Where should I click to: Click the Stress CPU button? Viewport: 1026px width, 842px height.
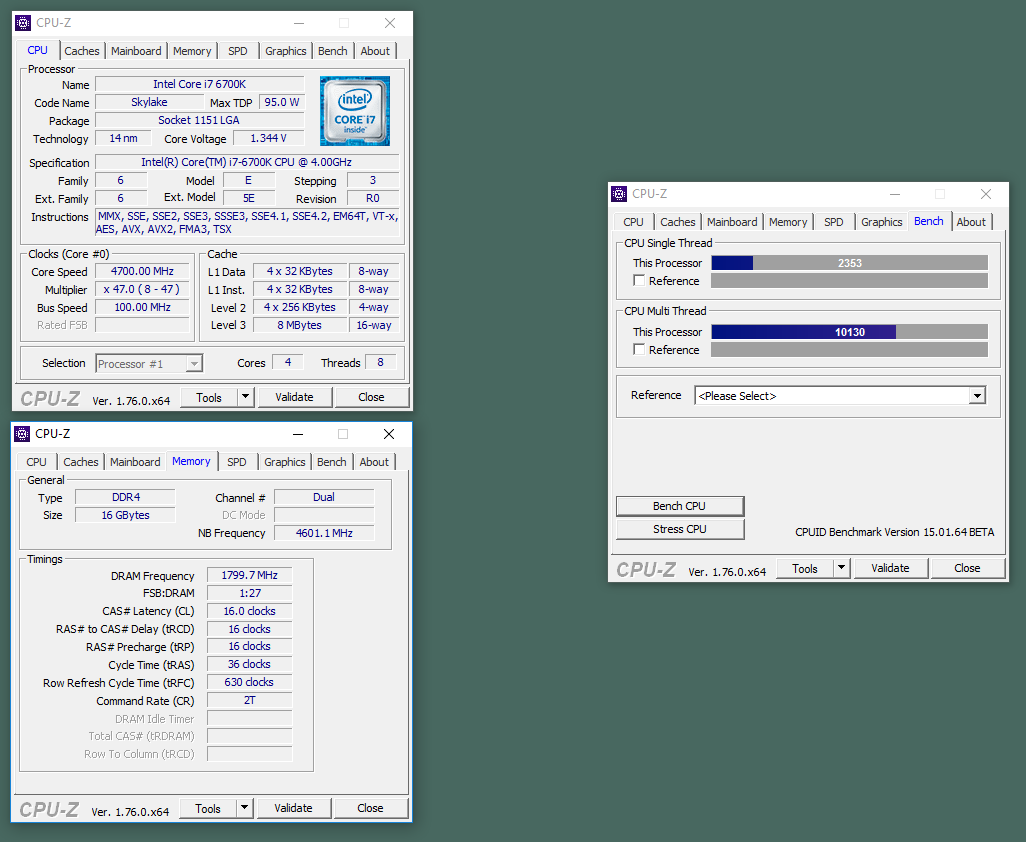click(680, 529)
